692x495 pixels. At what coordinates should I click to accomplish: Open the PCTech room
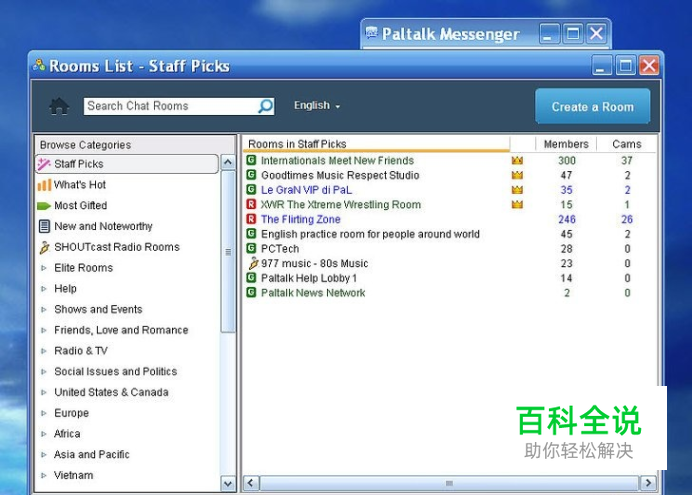click(280, 249)
